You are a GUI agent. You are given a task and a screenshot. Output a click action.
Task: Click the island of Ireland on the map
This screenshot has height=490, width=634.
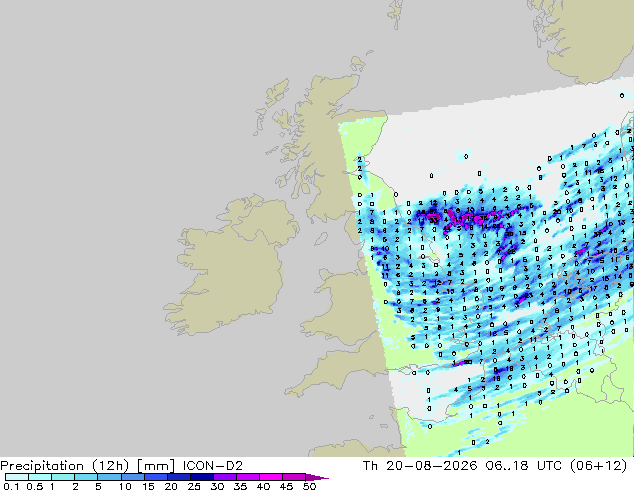pyautogui.click(x=230, y=263)
